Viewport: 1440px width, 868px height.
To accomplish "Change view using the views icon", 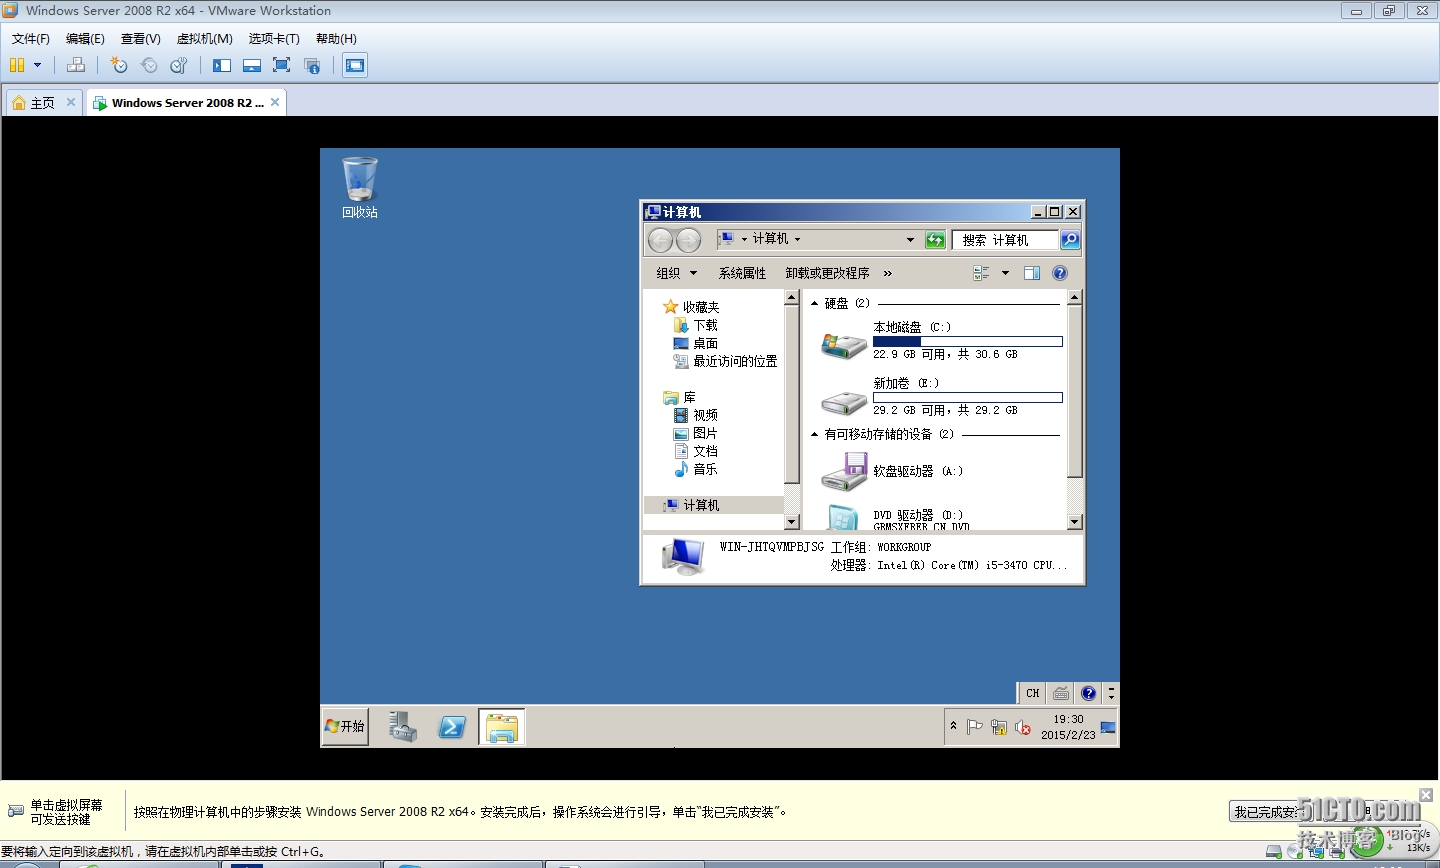I will click(x=981, y=273).
